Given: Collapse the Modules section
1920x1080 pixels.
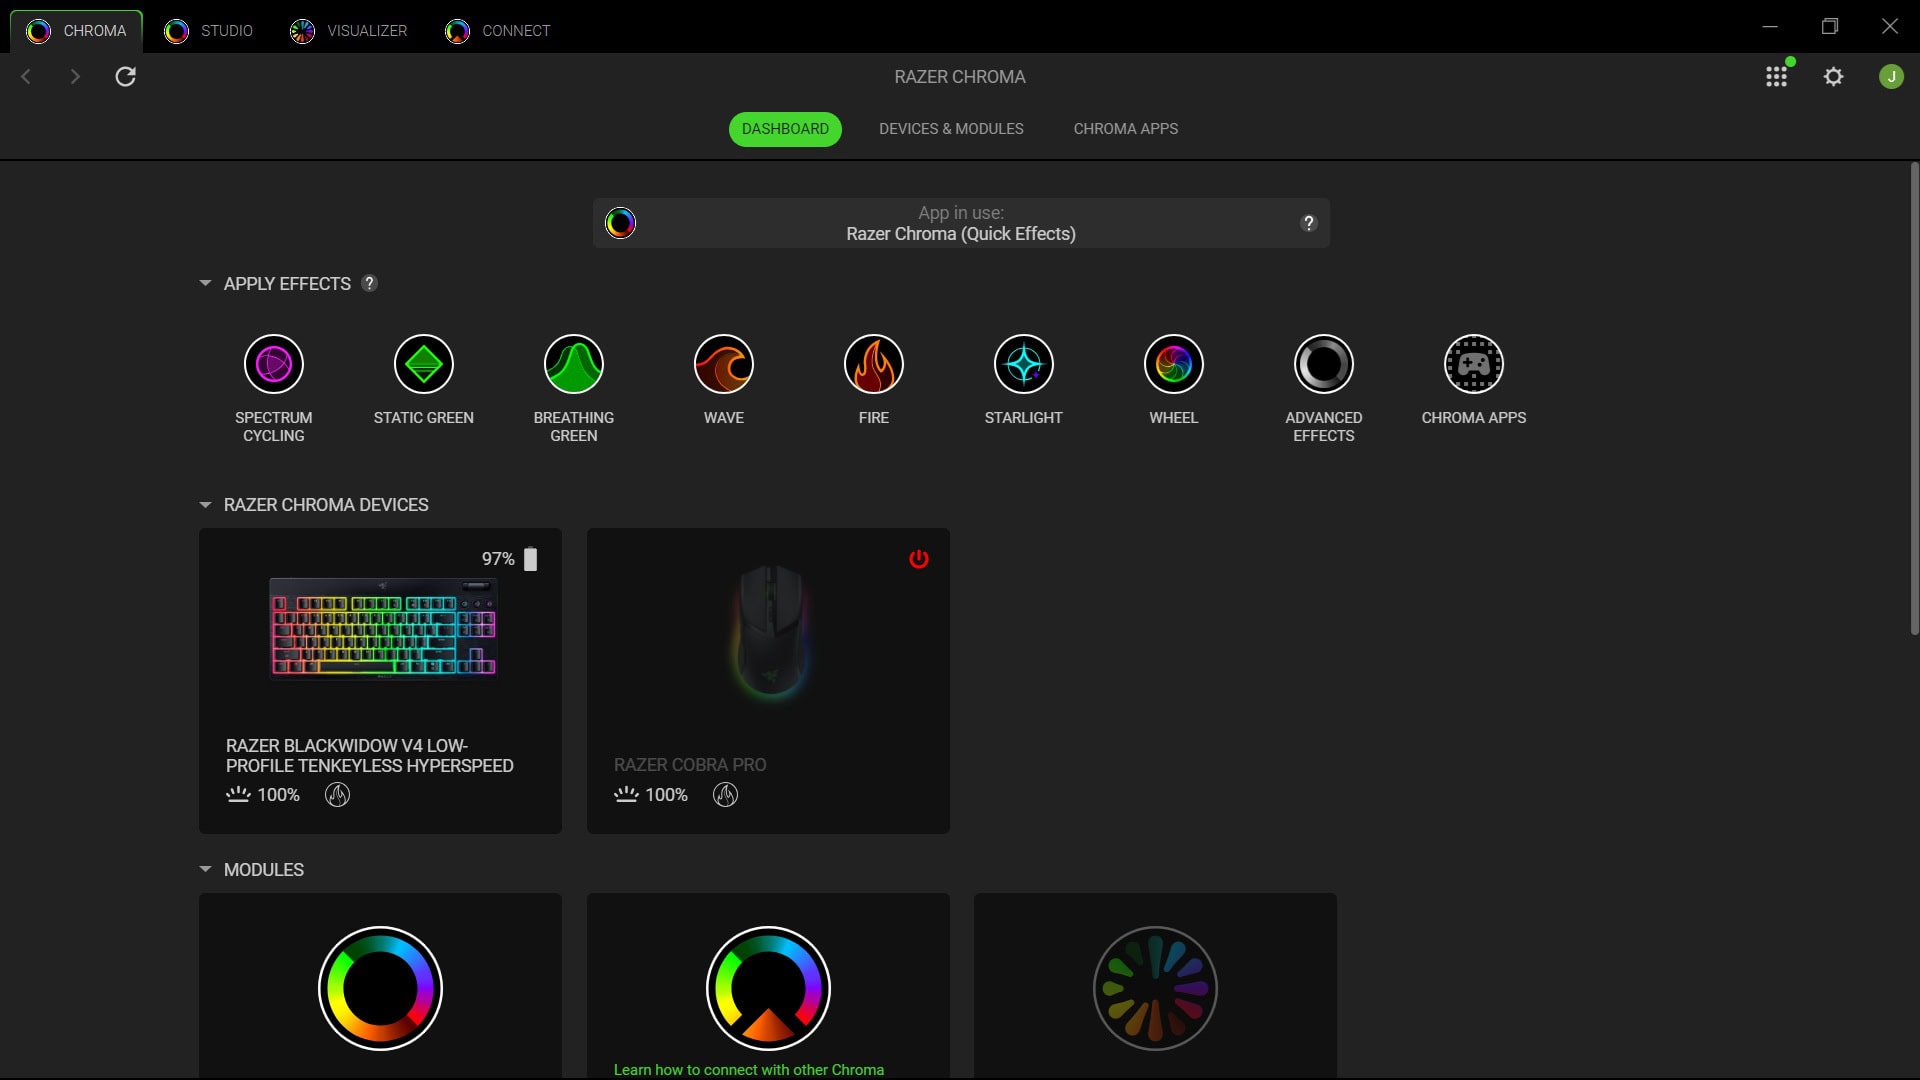Looking at the screenshot, I should tap(205, 870).
